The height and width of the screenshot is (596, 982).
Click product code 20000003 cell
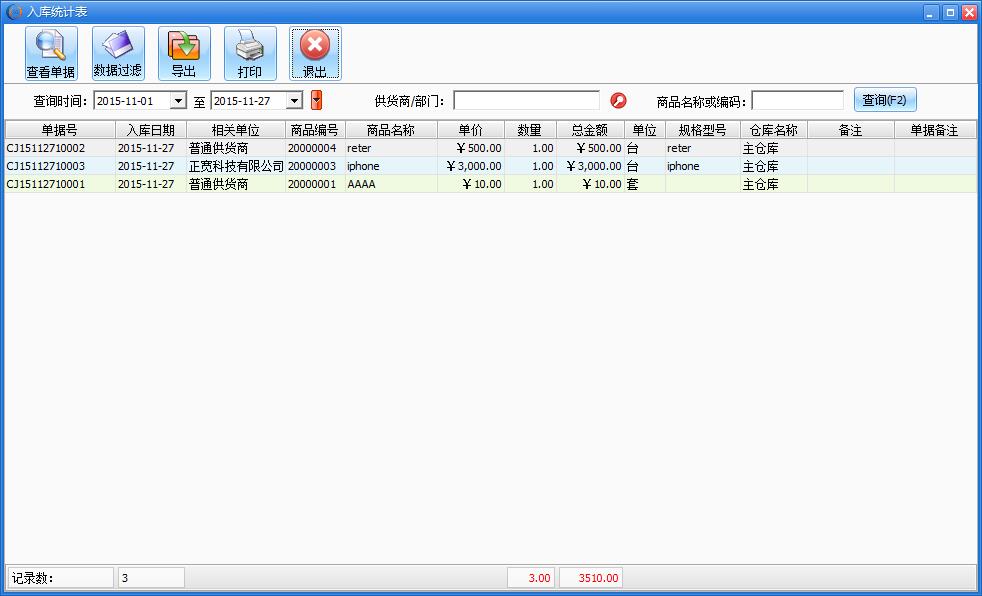click(x=315, y=166)
